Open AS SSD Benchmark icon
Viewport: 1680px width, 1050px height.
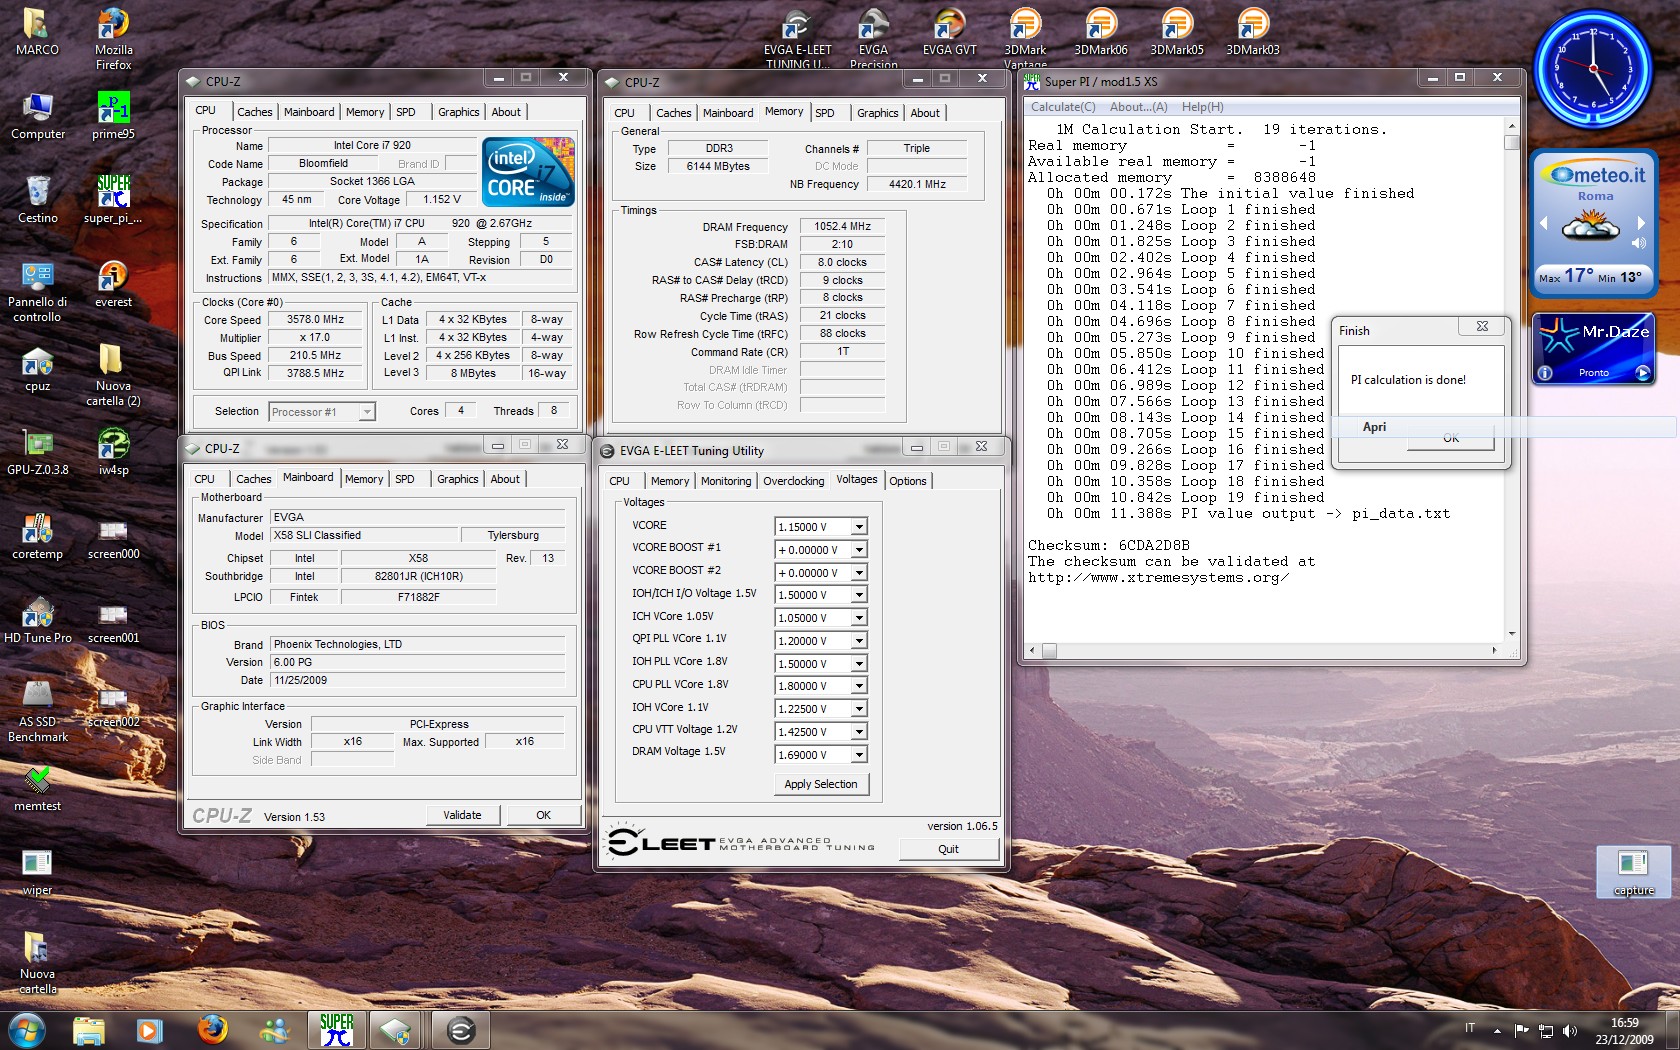[x=37, y=712]
